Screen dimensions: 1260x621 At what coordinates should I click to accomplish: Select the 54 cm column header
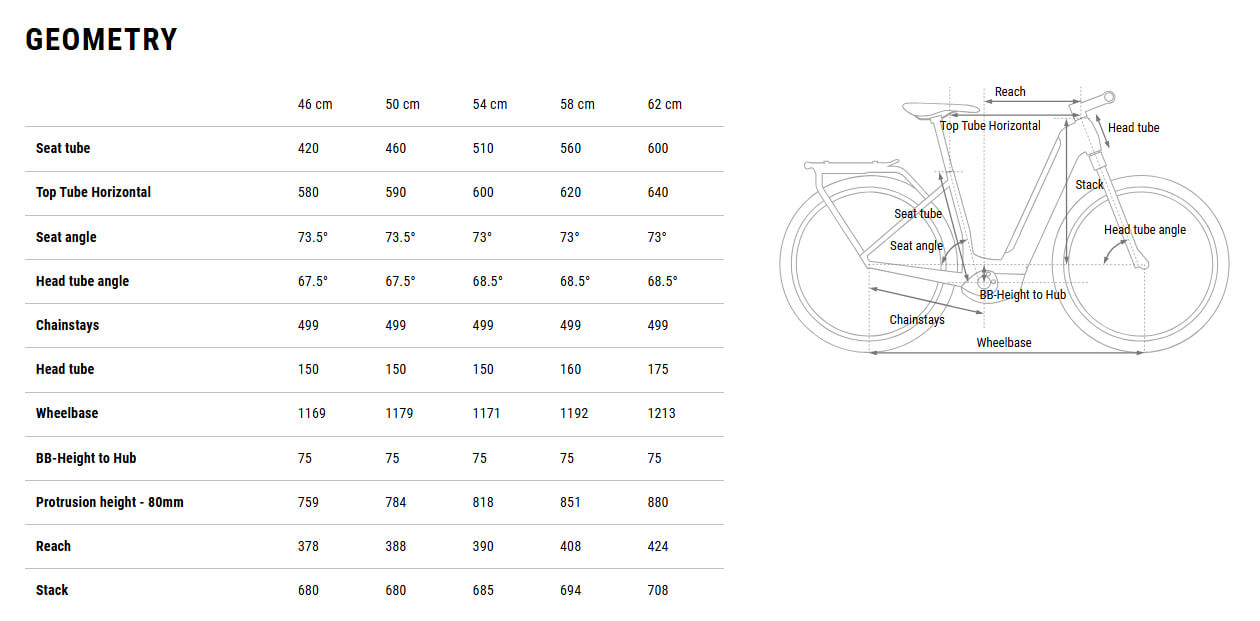click(490, 104)
